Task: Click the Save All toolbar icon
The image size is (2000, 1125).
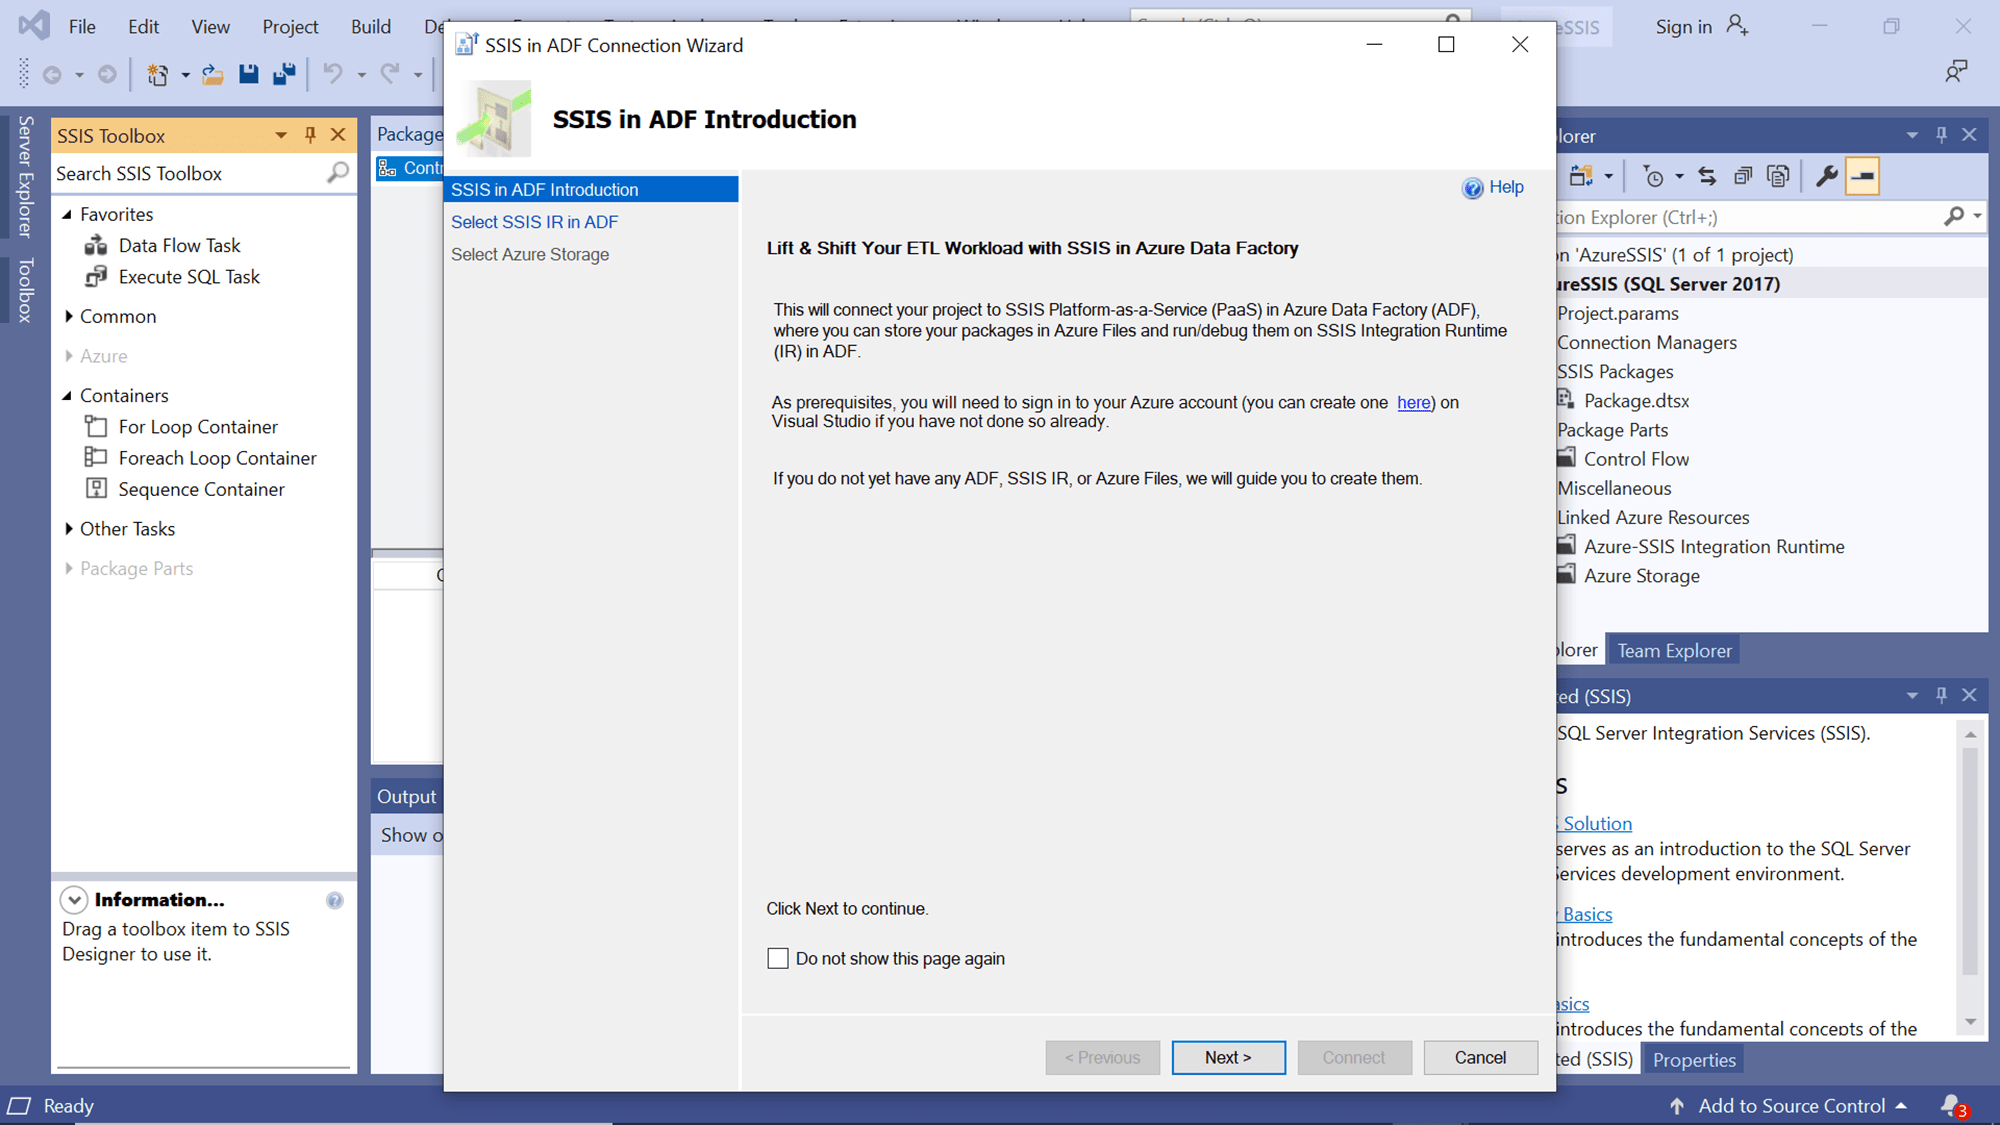Action: point(284,73)
